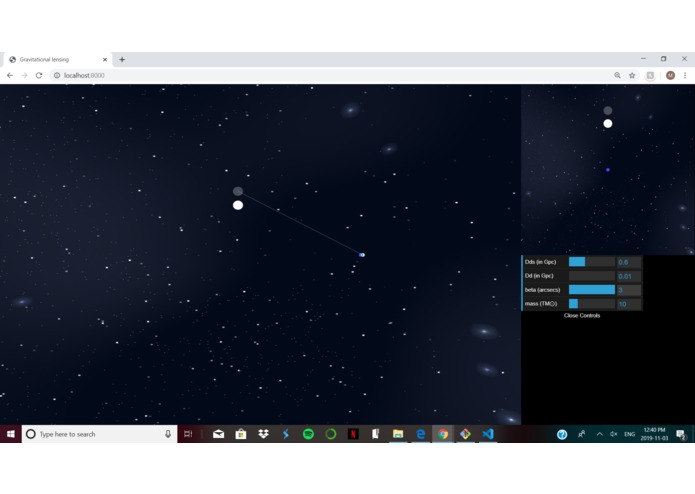This screenshot has height=494, width=695.
Task: Open Microsoft Store from taskbar
Action: pyautogui.click(x=241, y=434)
